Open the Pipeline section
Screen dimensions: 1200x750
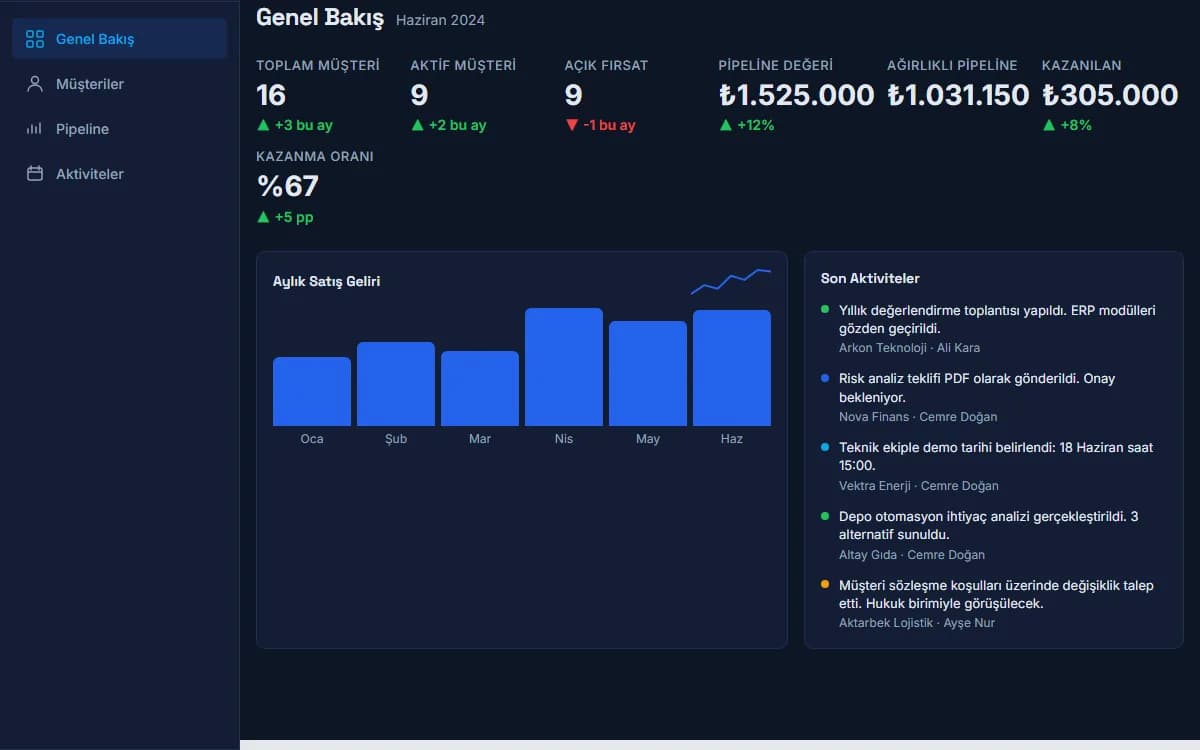[x=120, y=129]
